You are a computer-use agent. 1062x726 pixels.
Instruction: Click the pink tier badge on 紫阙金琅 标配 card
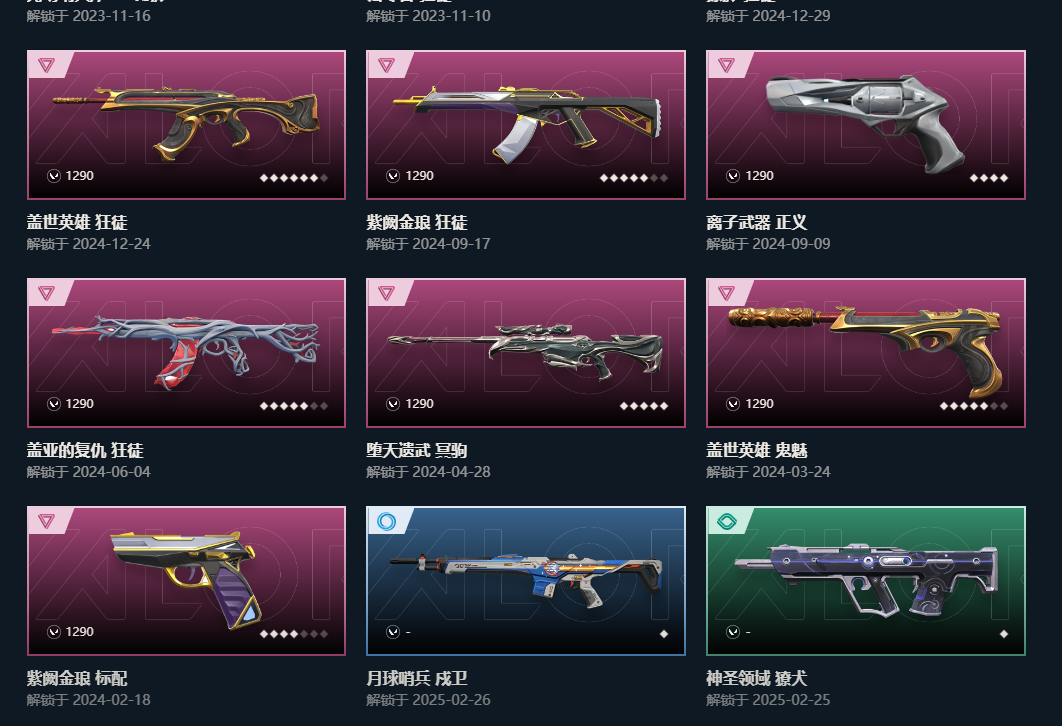[x=46, y=520]
